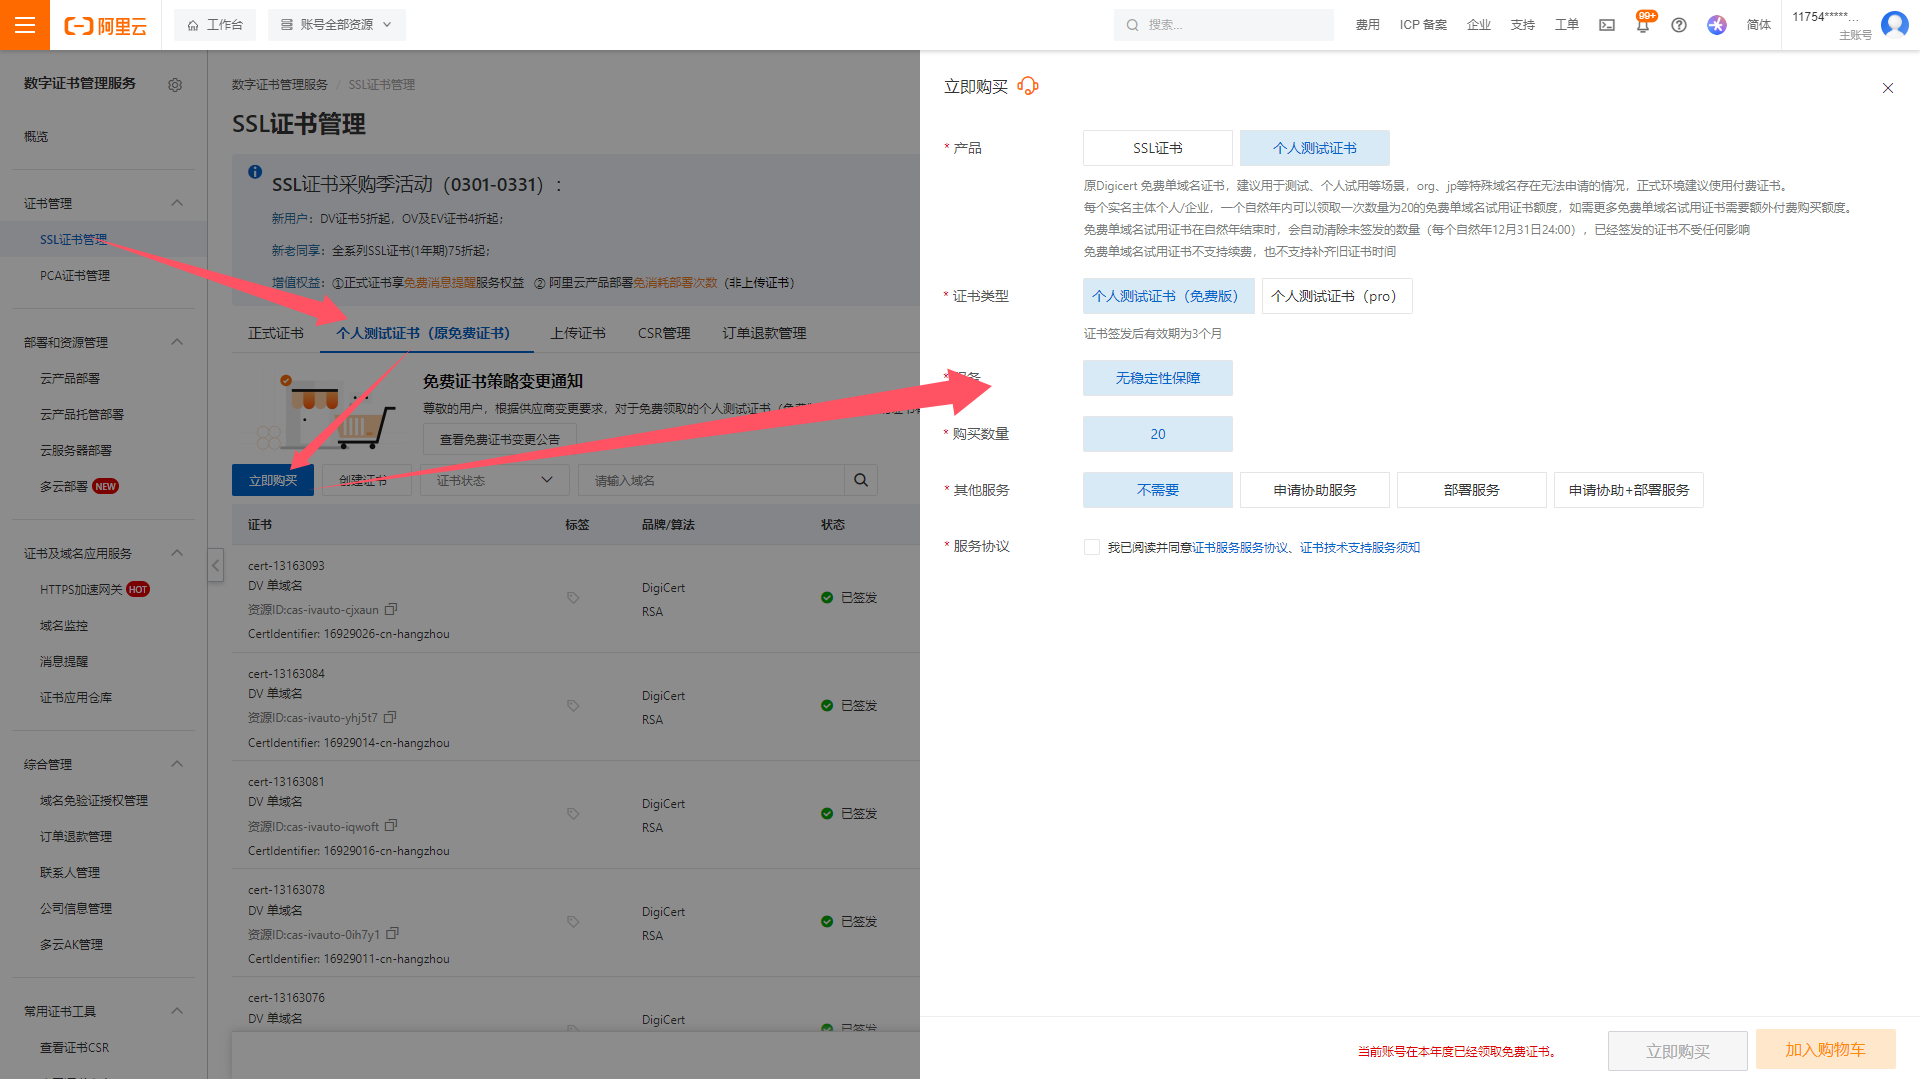Click the customer service headset icon
This screenshot has height=1079, width=1920.
1028,87
